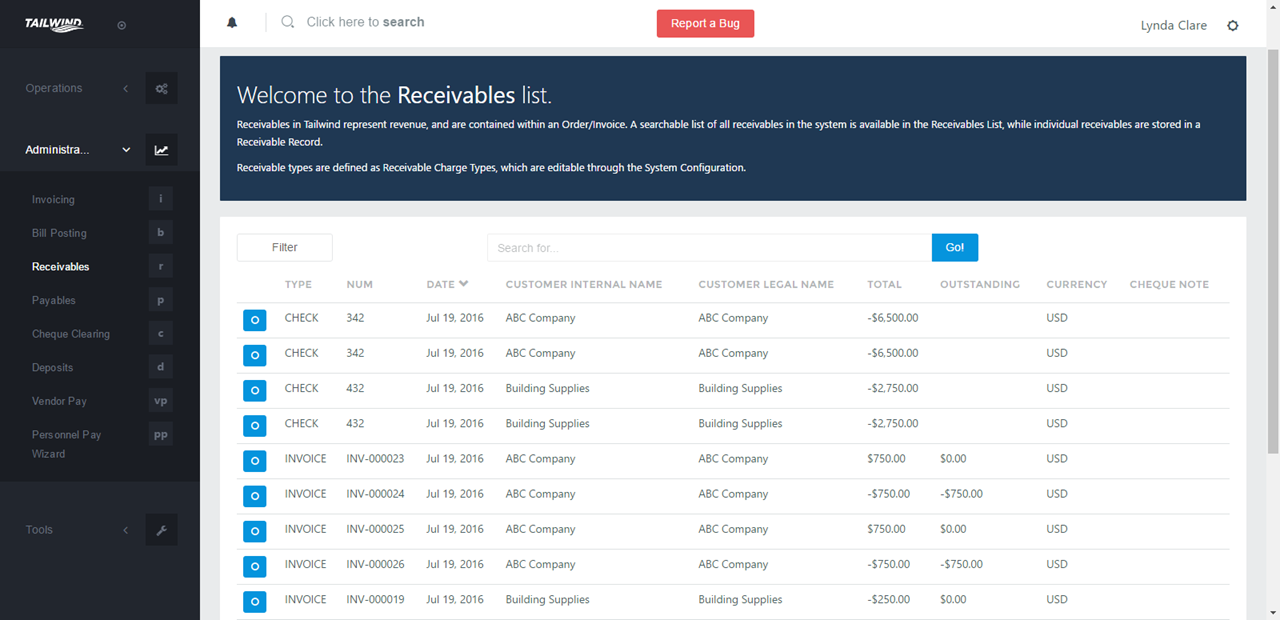Select the 'vp' Vendor Pay icon
Viewport: 1280px width, 620px height.
[x=160, y=400]
